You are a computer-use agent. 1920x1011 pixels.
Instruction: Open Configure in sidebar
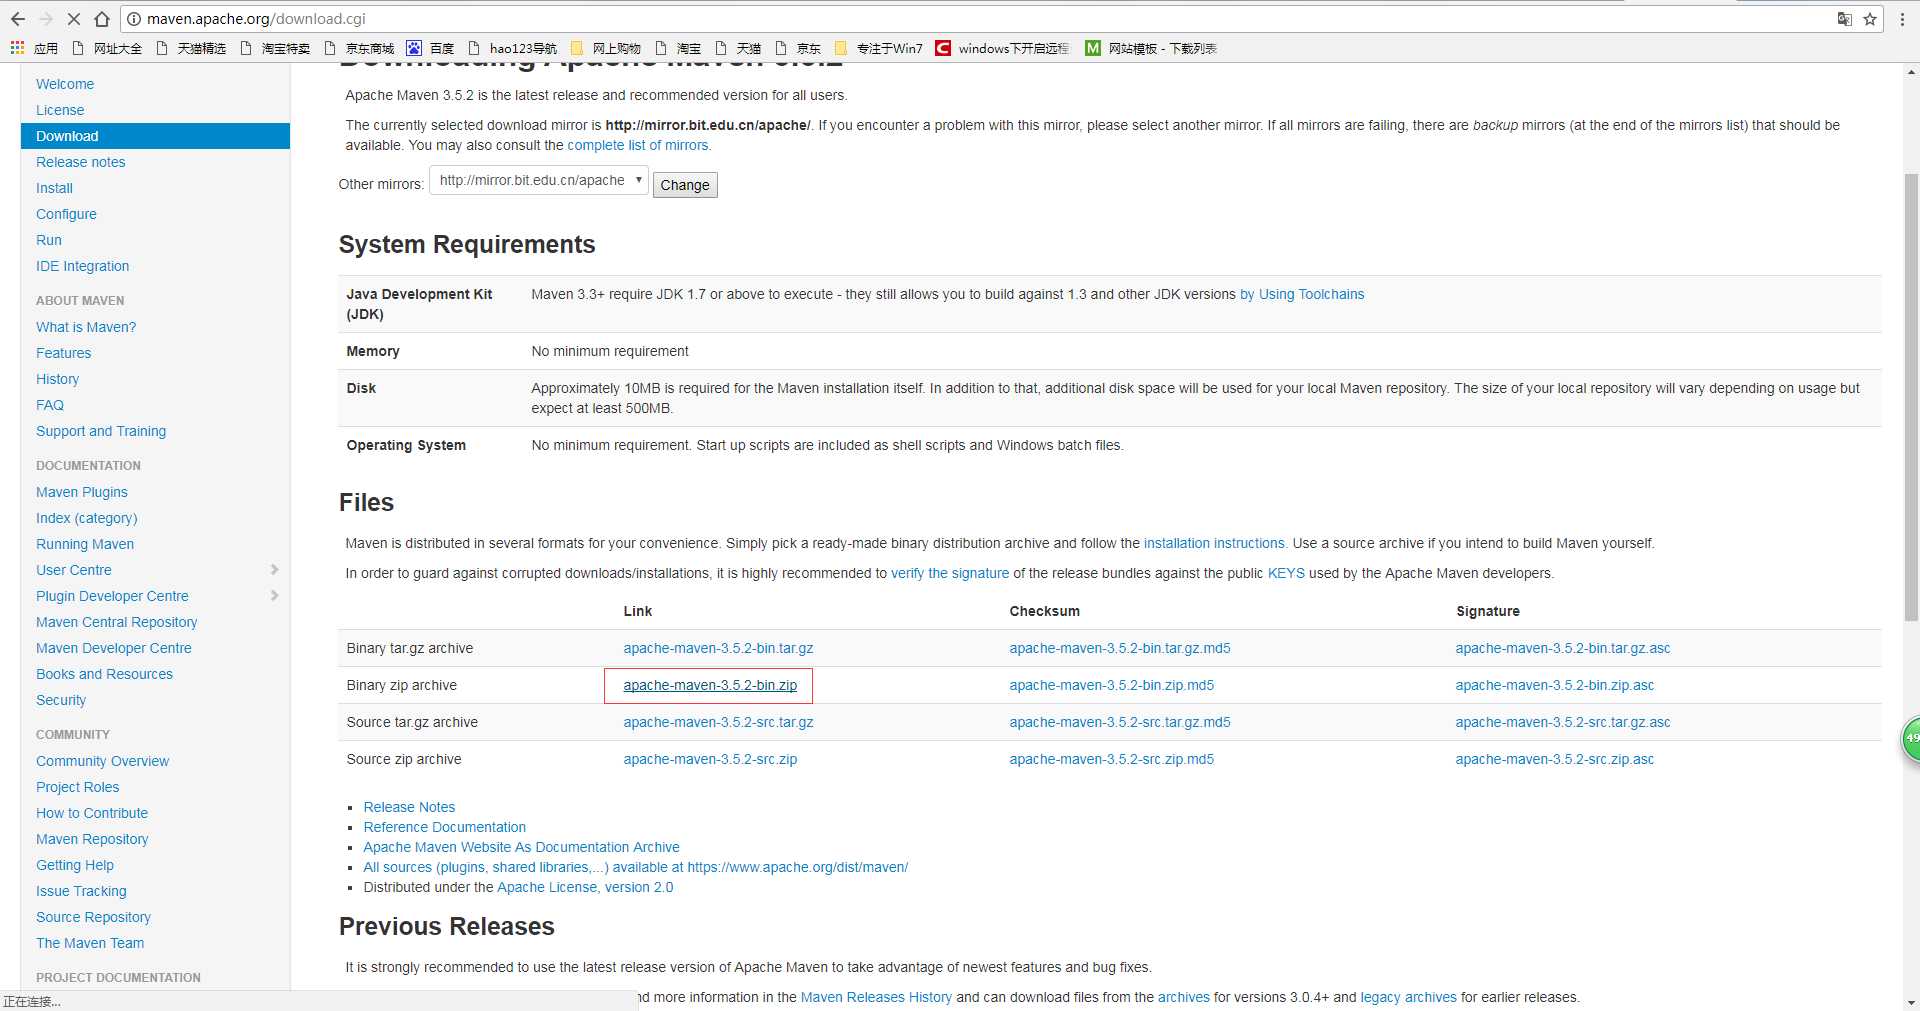tap(66, 214)
